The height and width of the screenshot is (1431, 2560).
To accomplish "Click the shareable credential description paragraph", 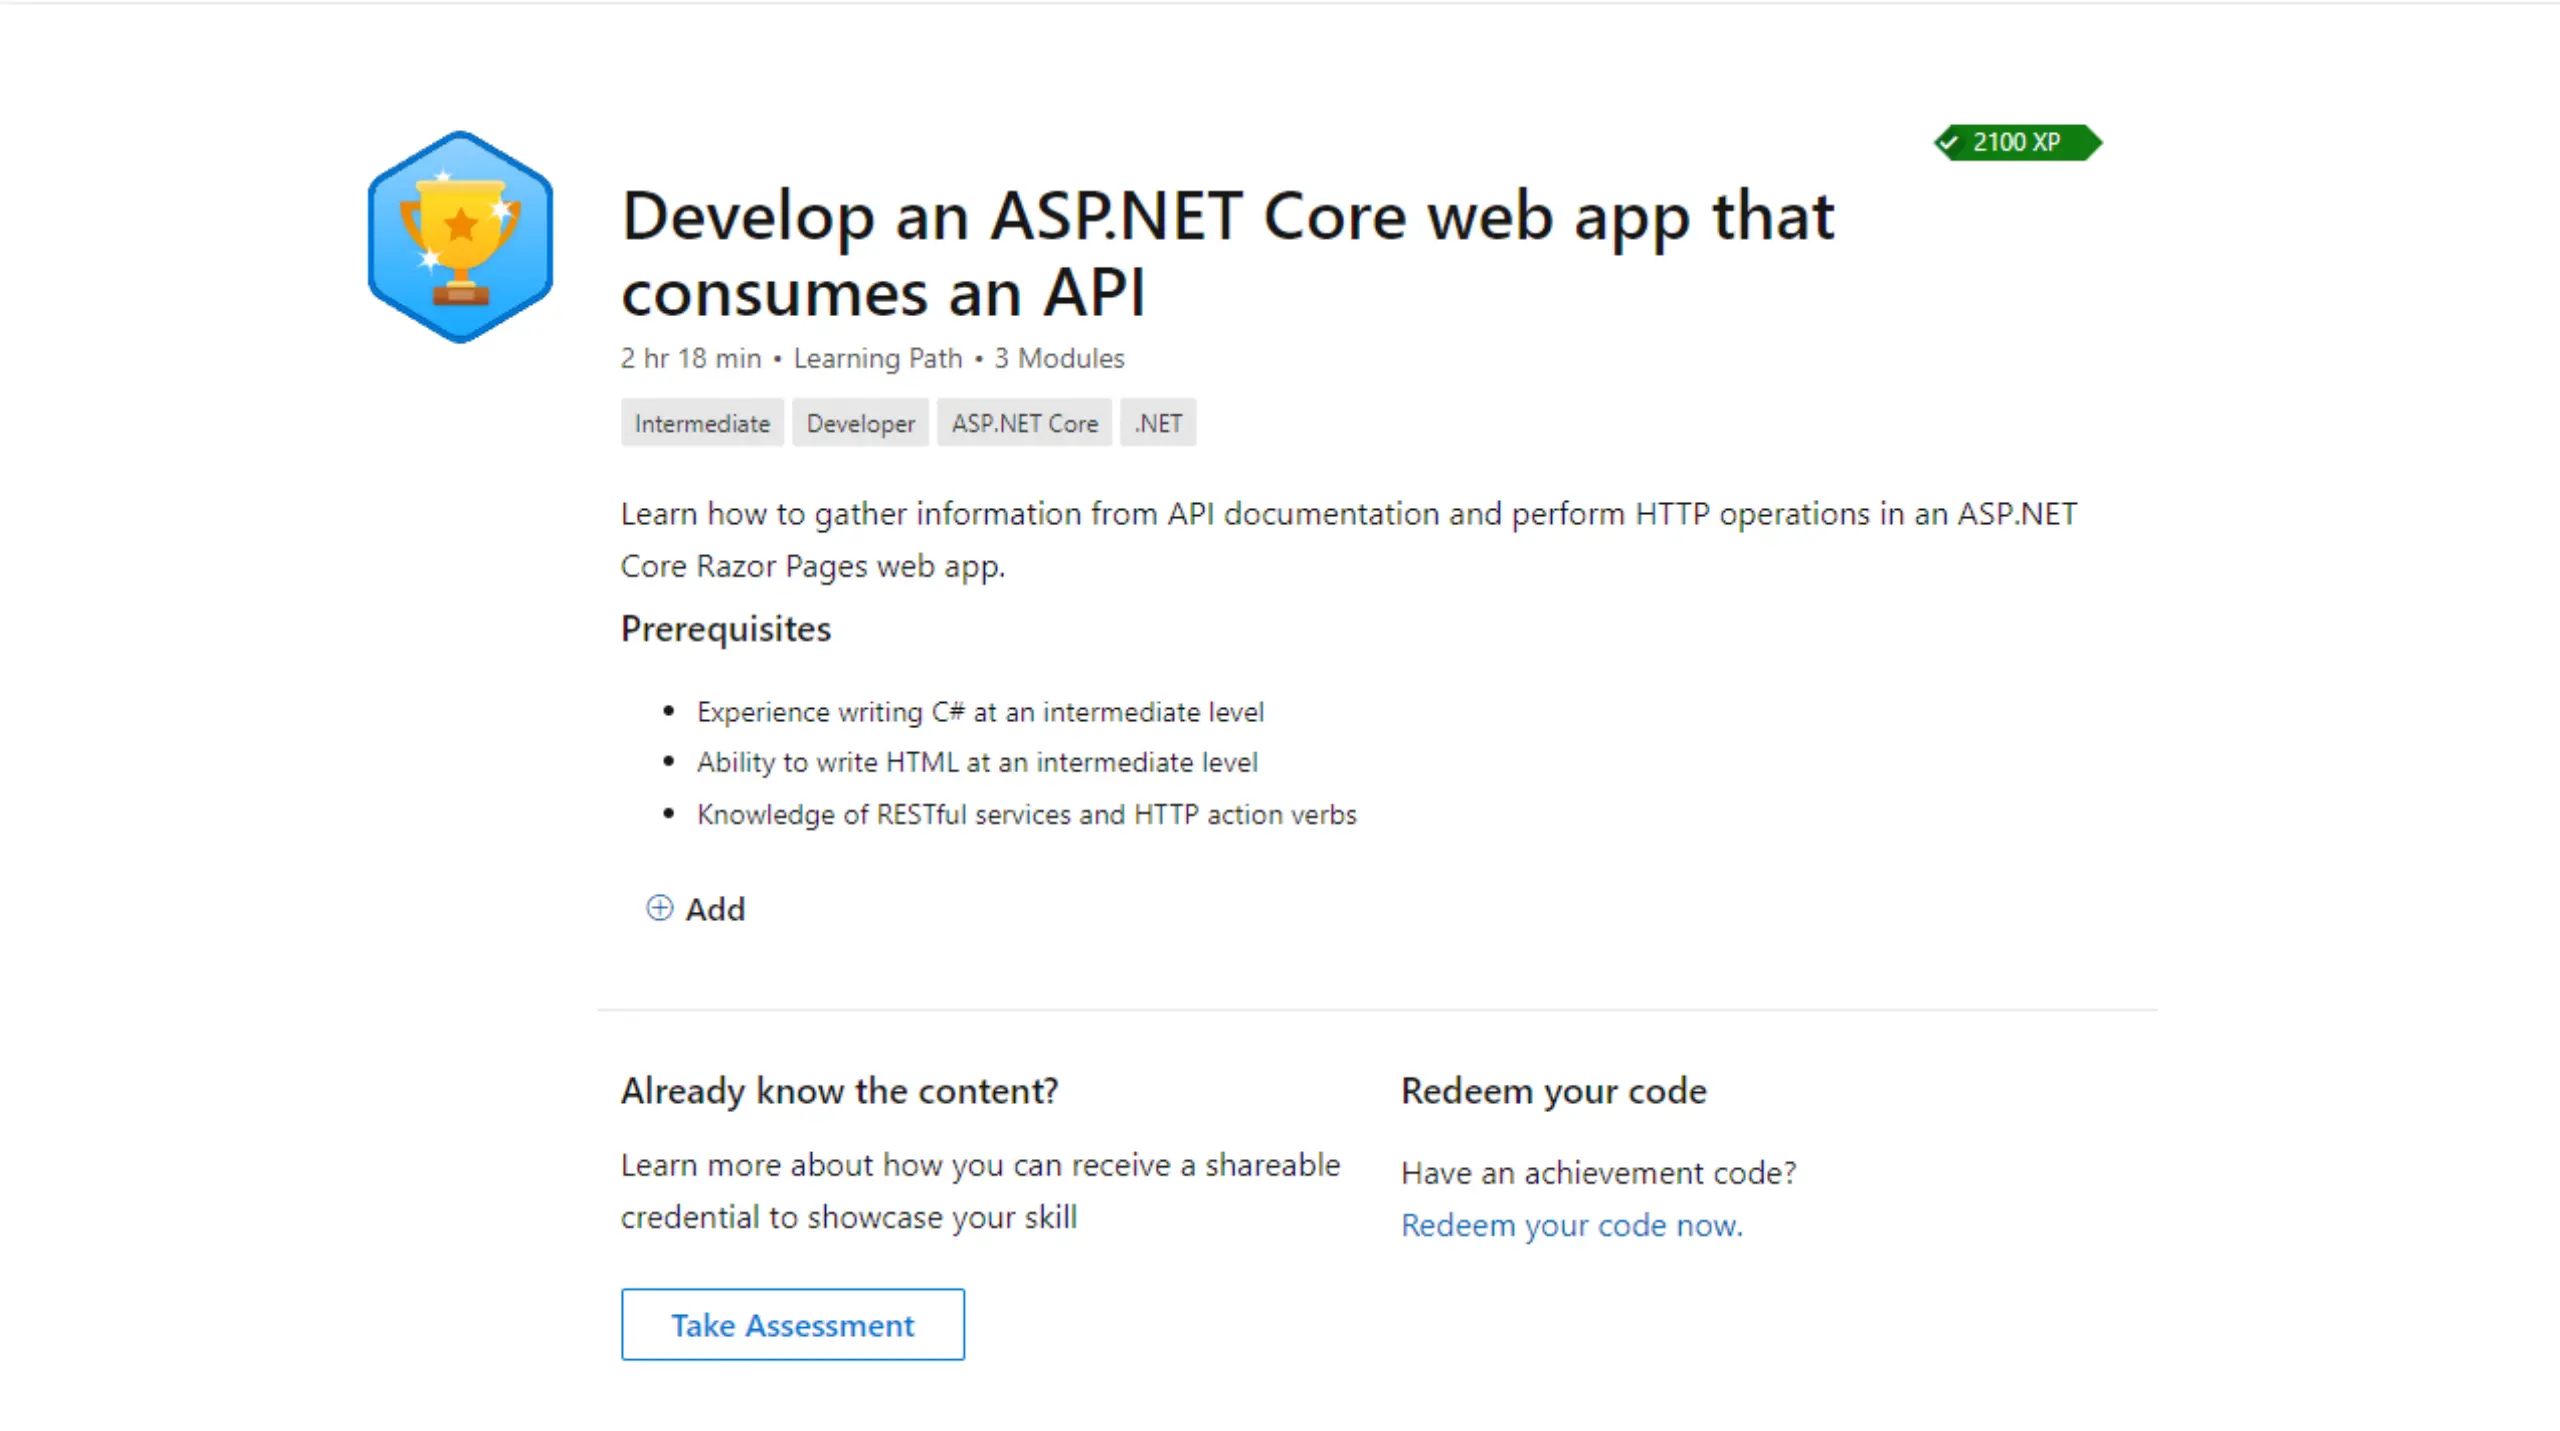I will tap(980, 1191).
